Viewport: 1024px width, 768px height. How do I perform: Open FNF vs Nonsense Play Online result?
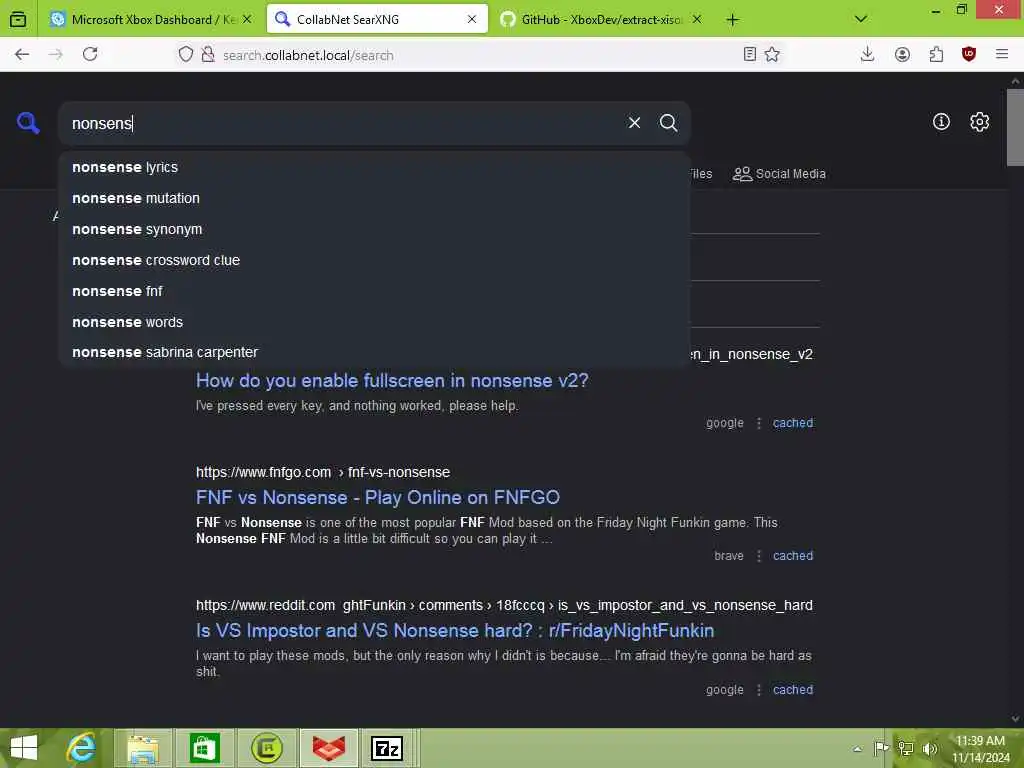pyautogui.click(x=377, y=498)
